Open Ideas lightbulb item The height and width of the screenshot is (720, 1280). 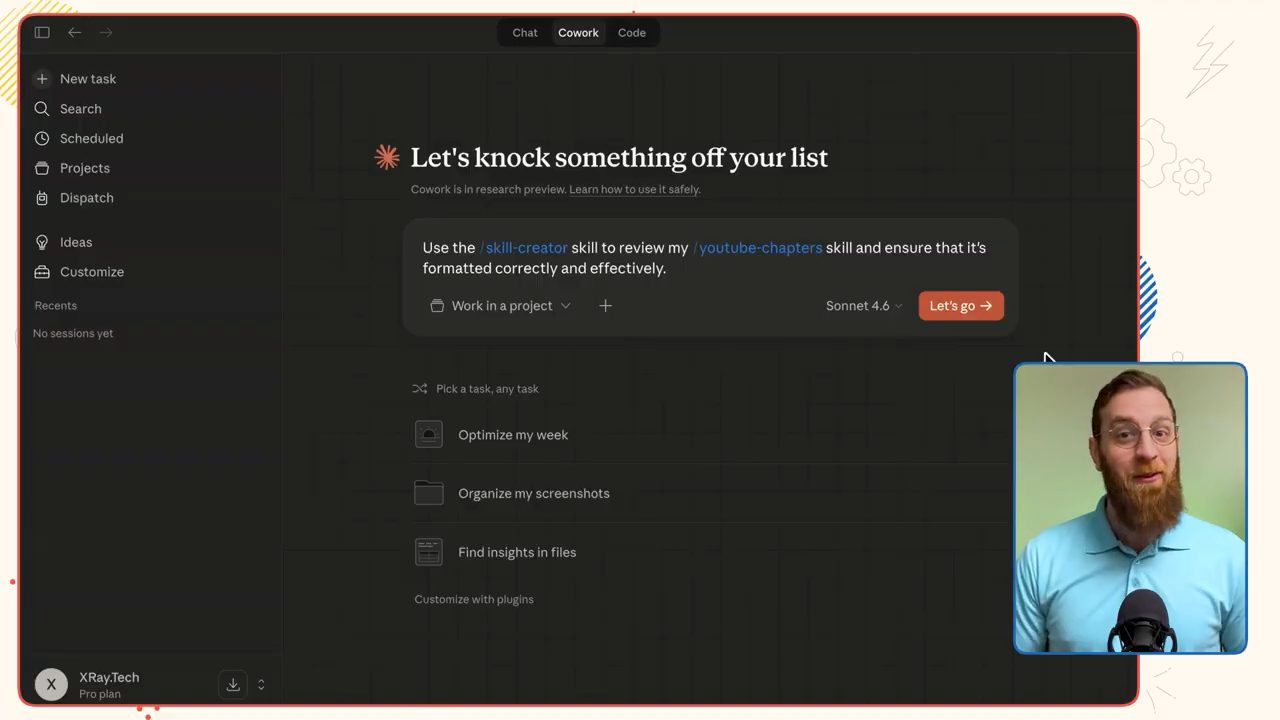[x=64, y=242]
